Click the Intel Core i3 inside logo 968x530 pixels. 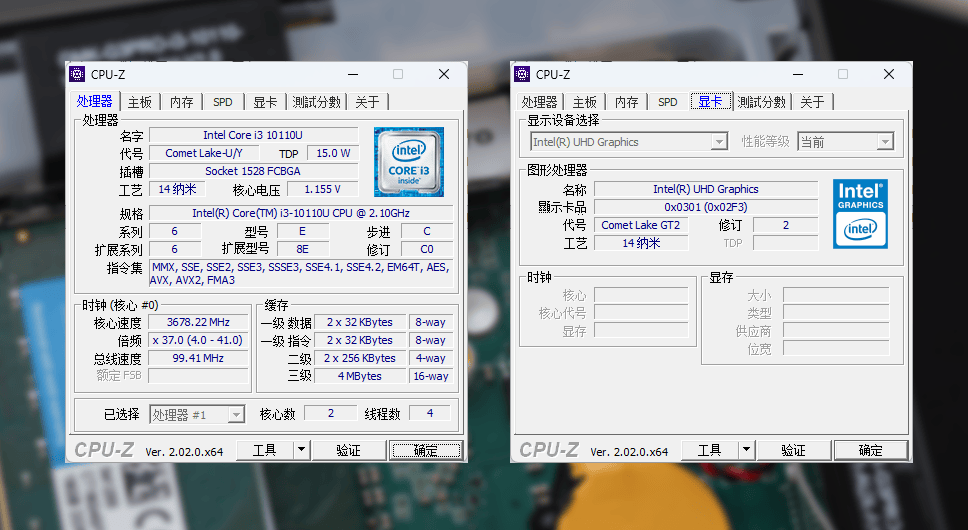(x=409, y=162)
